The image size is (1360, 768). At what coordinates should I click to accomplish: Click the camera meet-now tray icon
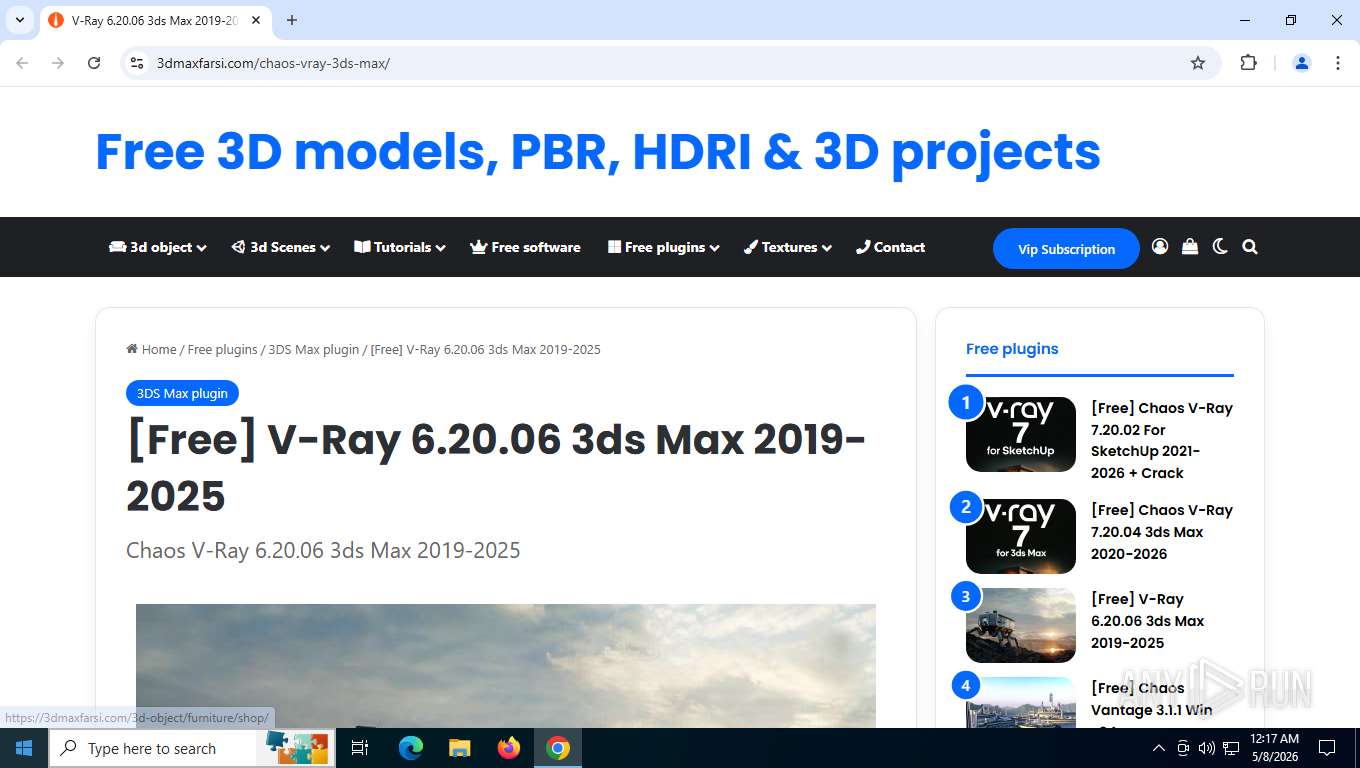(x=1183, y=748)
